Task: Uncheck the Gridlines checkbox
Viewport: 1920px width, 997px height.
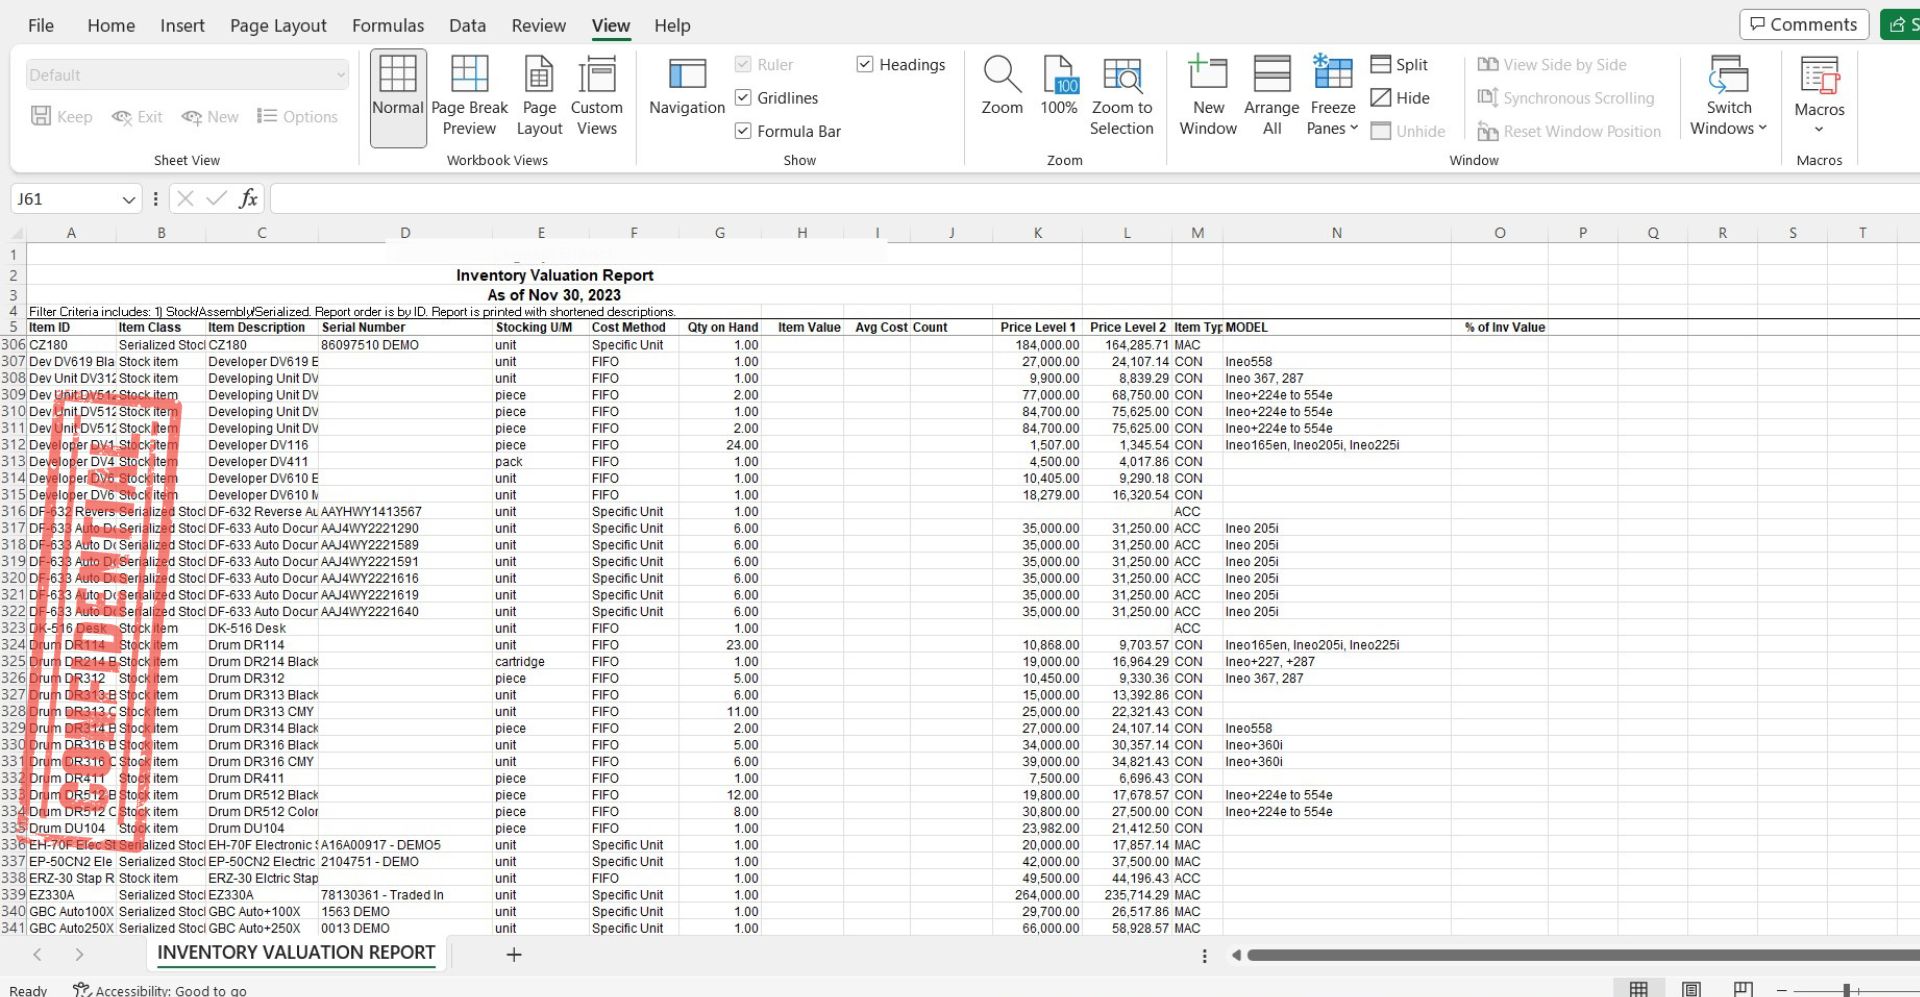Action: click(743, 97)
